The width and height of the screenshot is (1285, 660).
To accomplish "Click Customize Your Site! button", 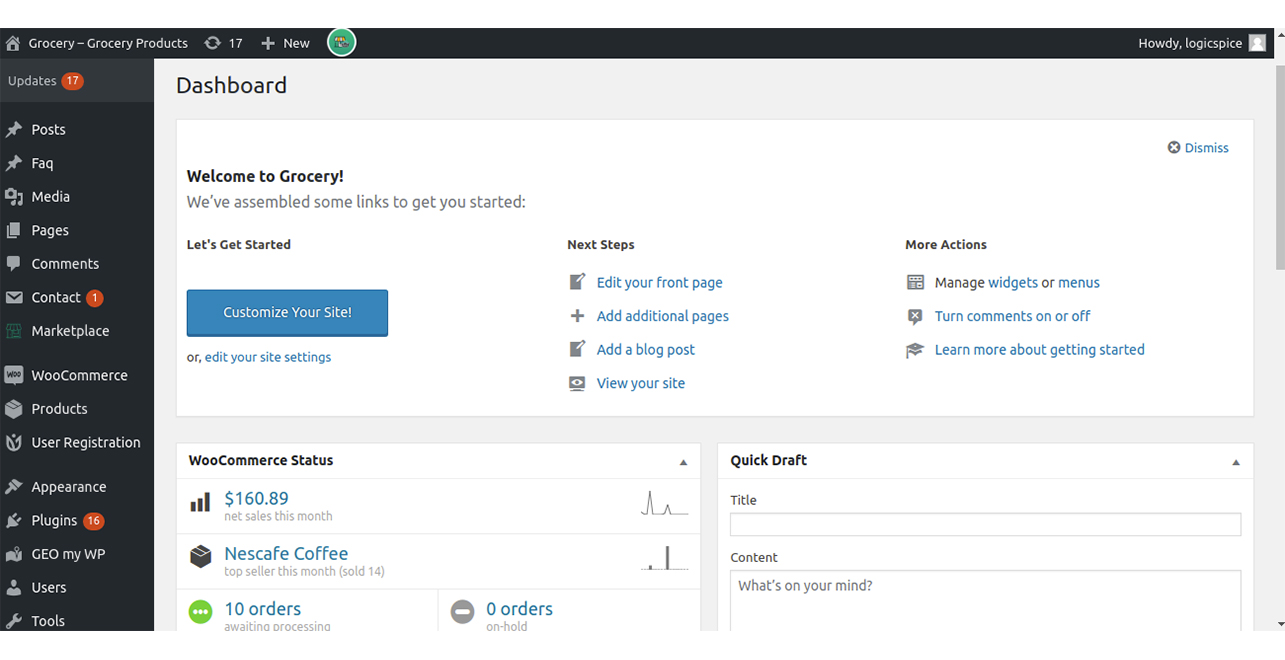I will [x=287, y=313].
